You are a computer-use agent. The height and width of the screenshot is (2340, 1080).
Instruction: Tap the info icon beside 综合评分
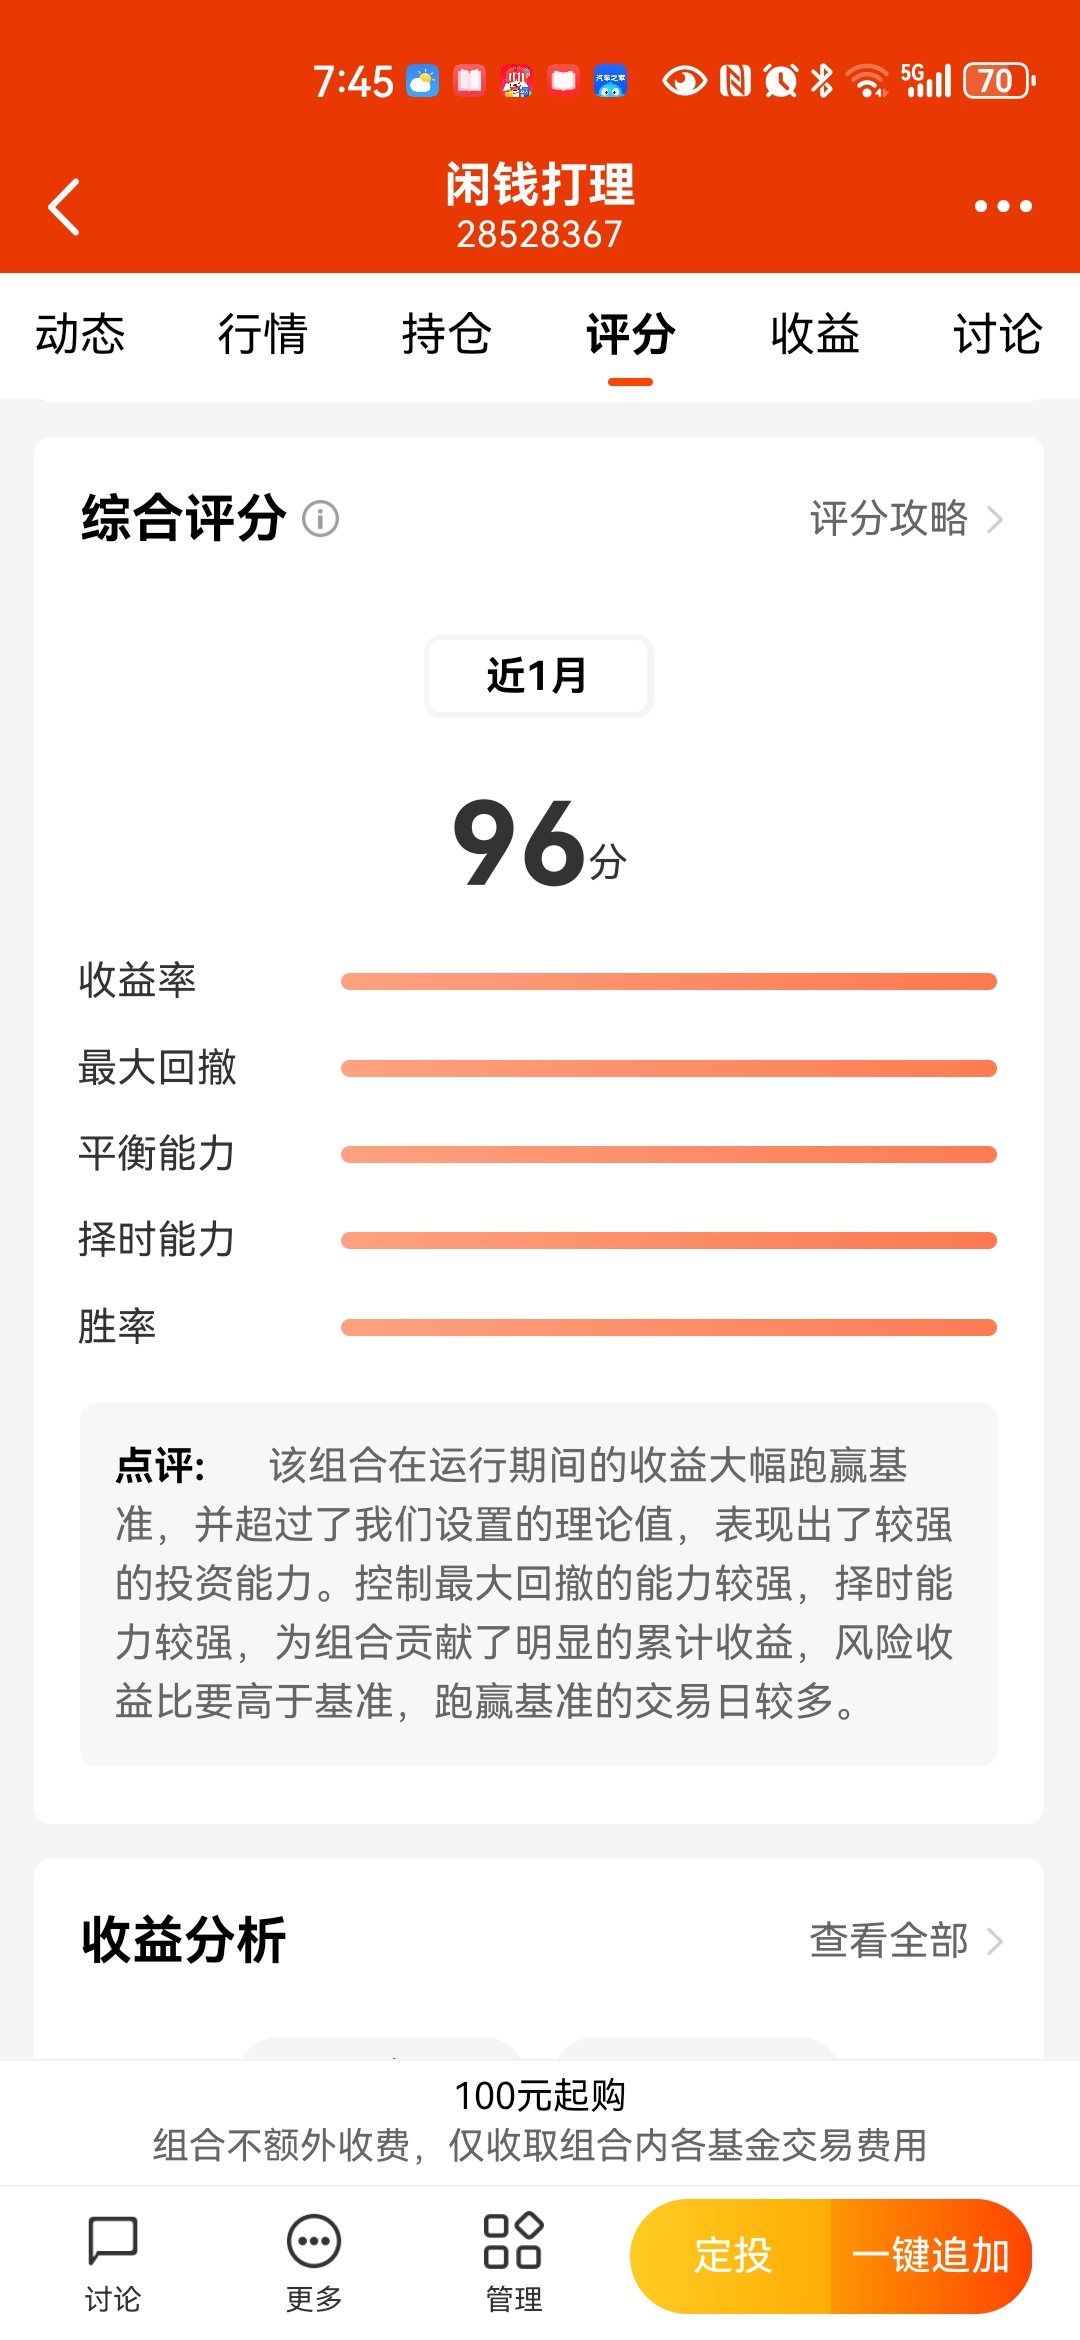pyautogui.click(x=321, y=519)
